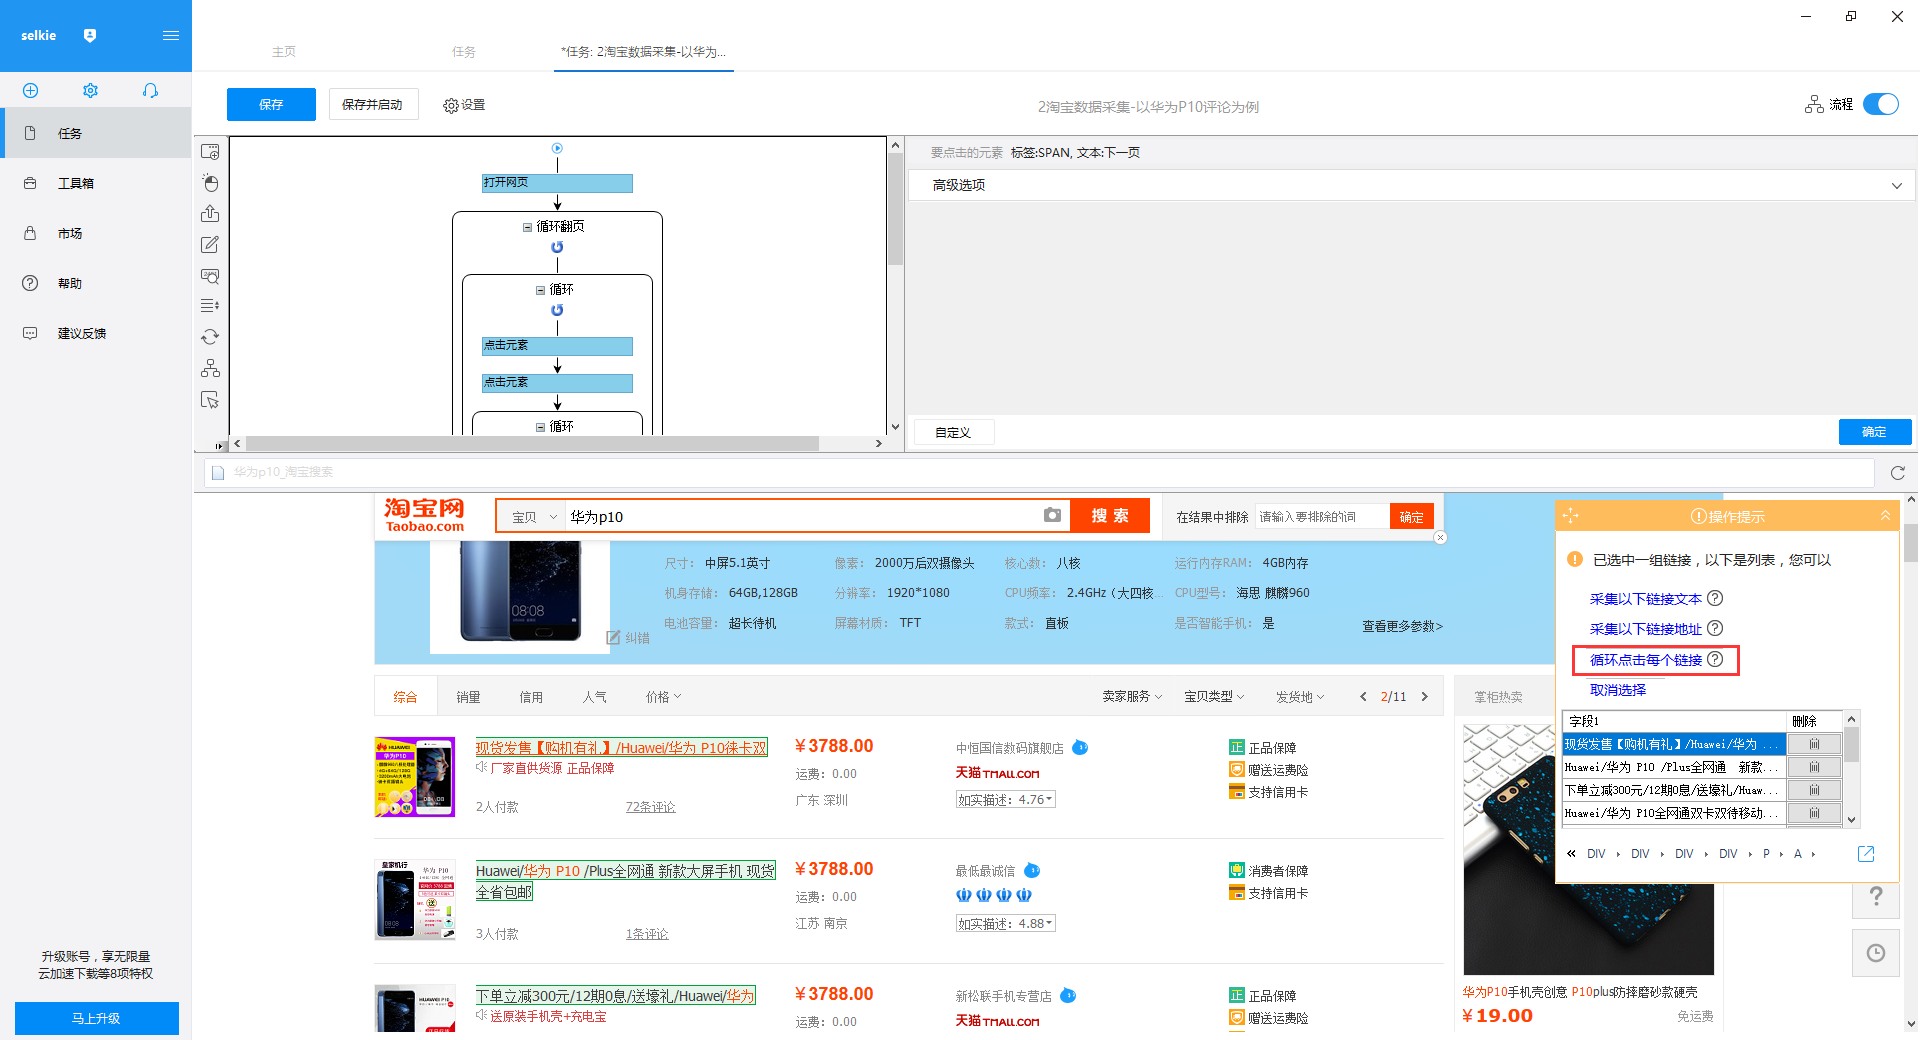1920x1040 pixels.
Task: Switch to the 主页 tab
Action: 284,52
